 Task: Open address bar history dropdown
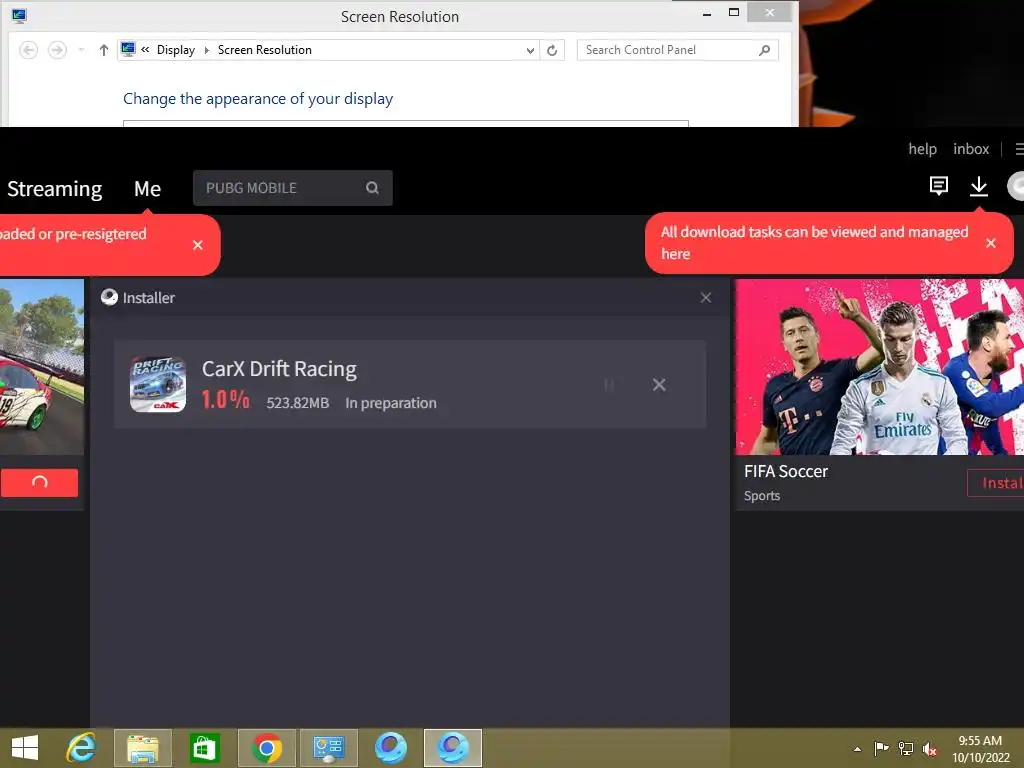(x=530, y=50)
